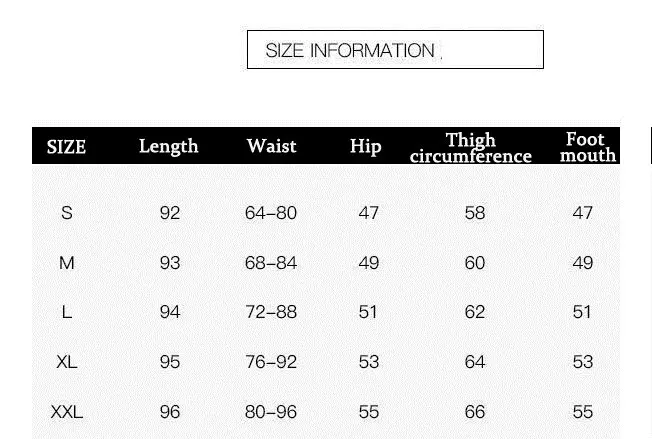Select the Foot mouth column header
The height and width of the screenshot is (439, 652).
pyautogui.click(x=587, y=147)
